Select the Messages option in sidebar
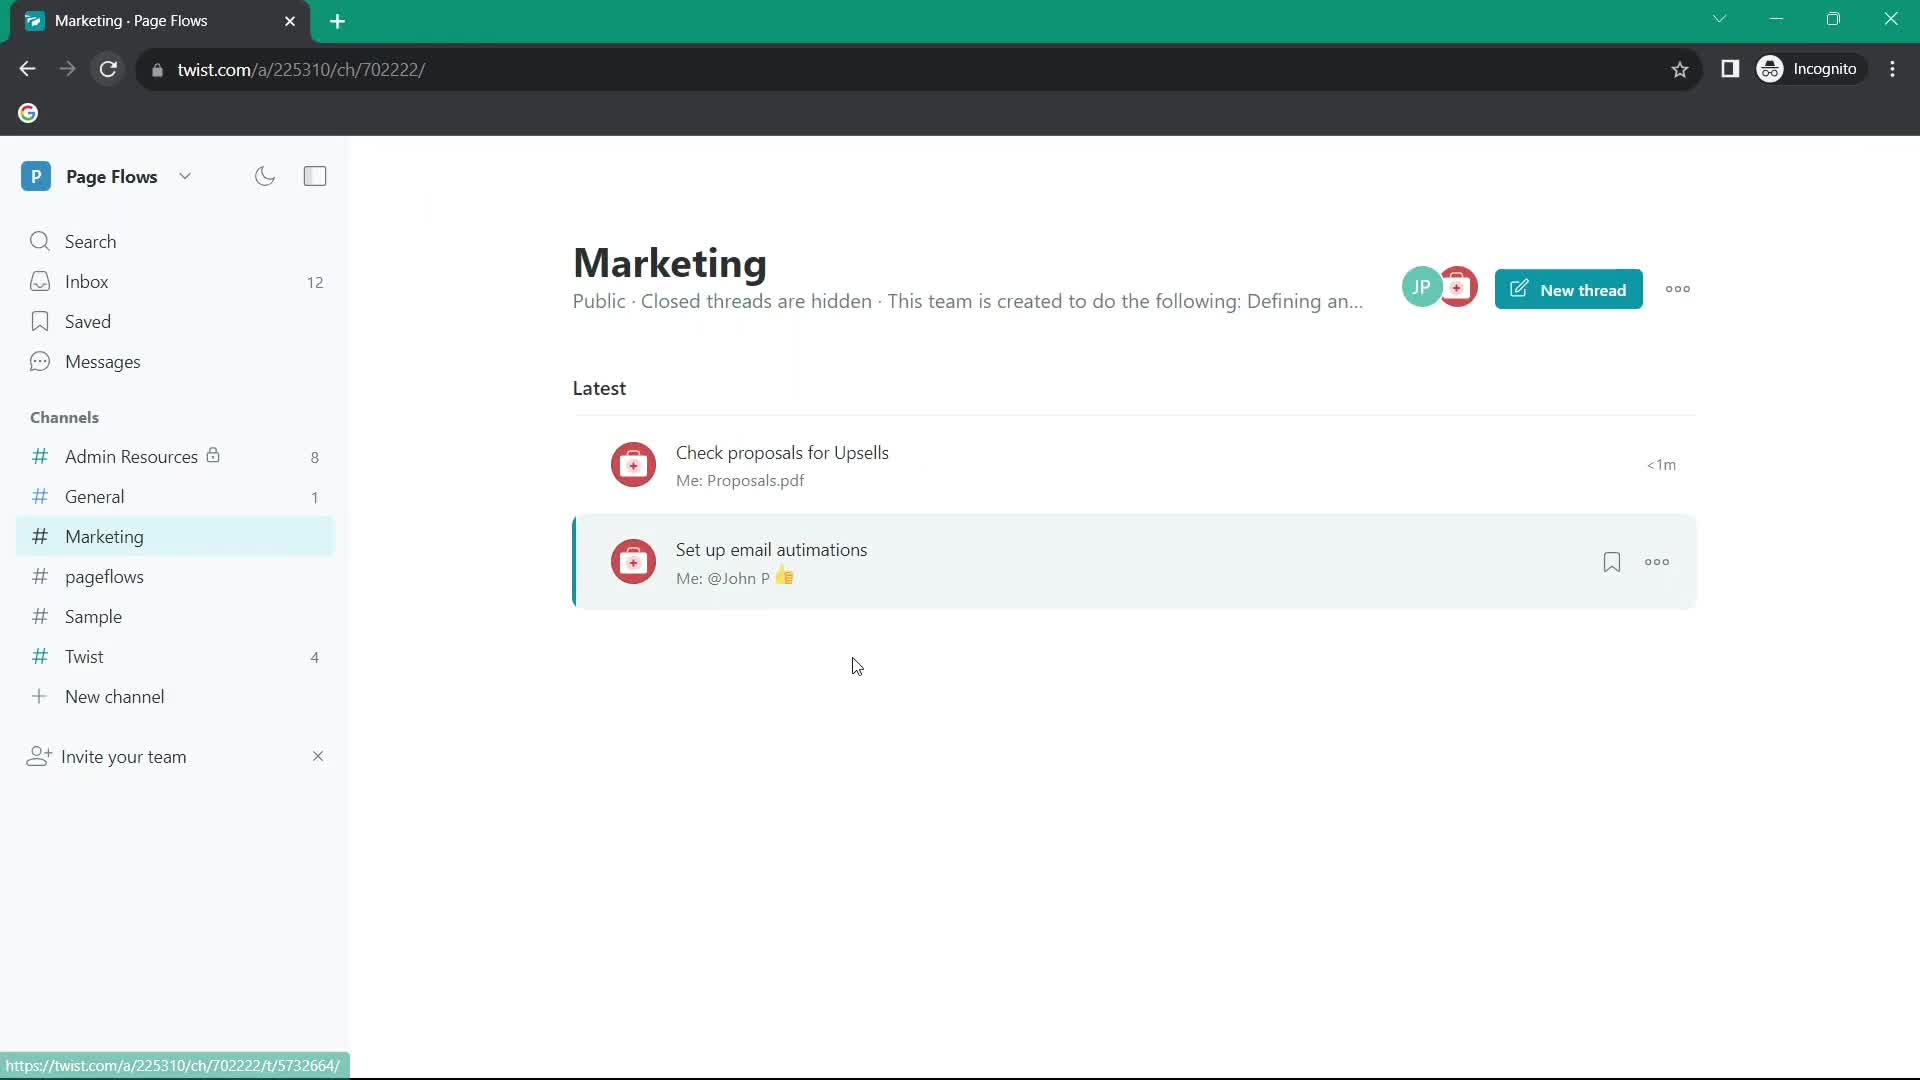The width and height of the screenshot is (1920, 1080). click(102, 361)
